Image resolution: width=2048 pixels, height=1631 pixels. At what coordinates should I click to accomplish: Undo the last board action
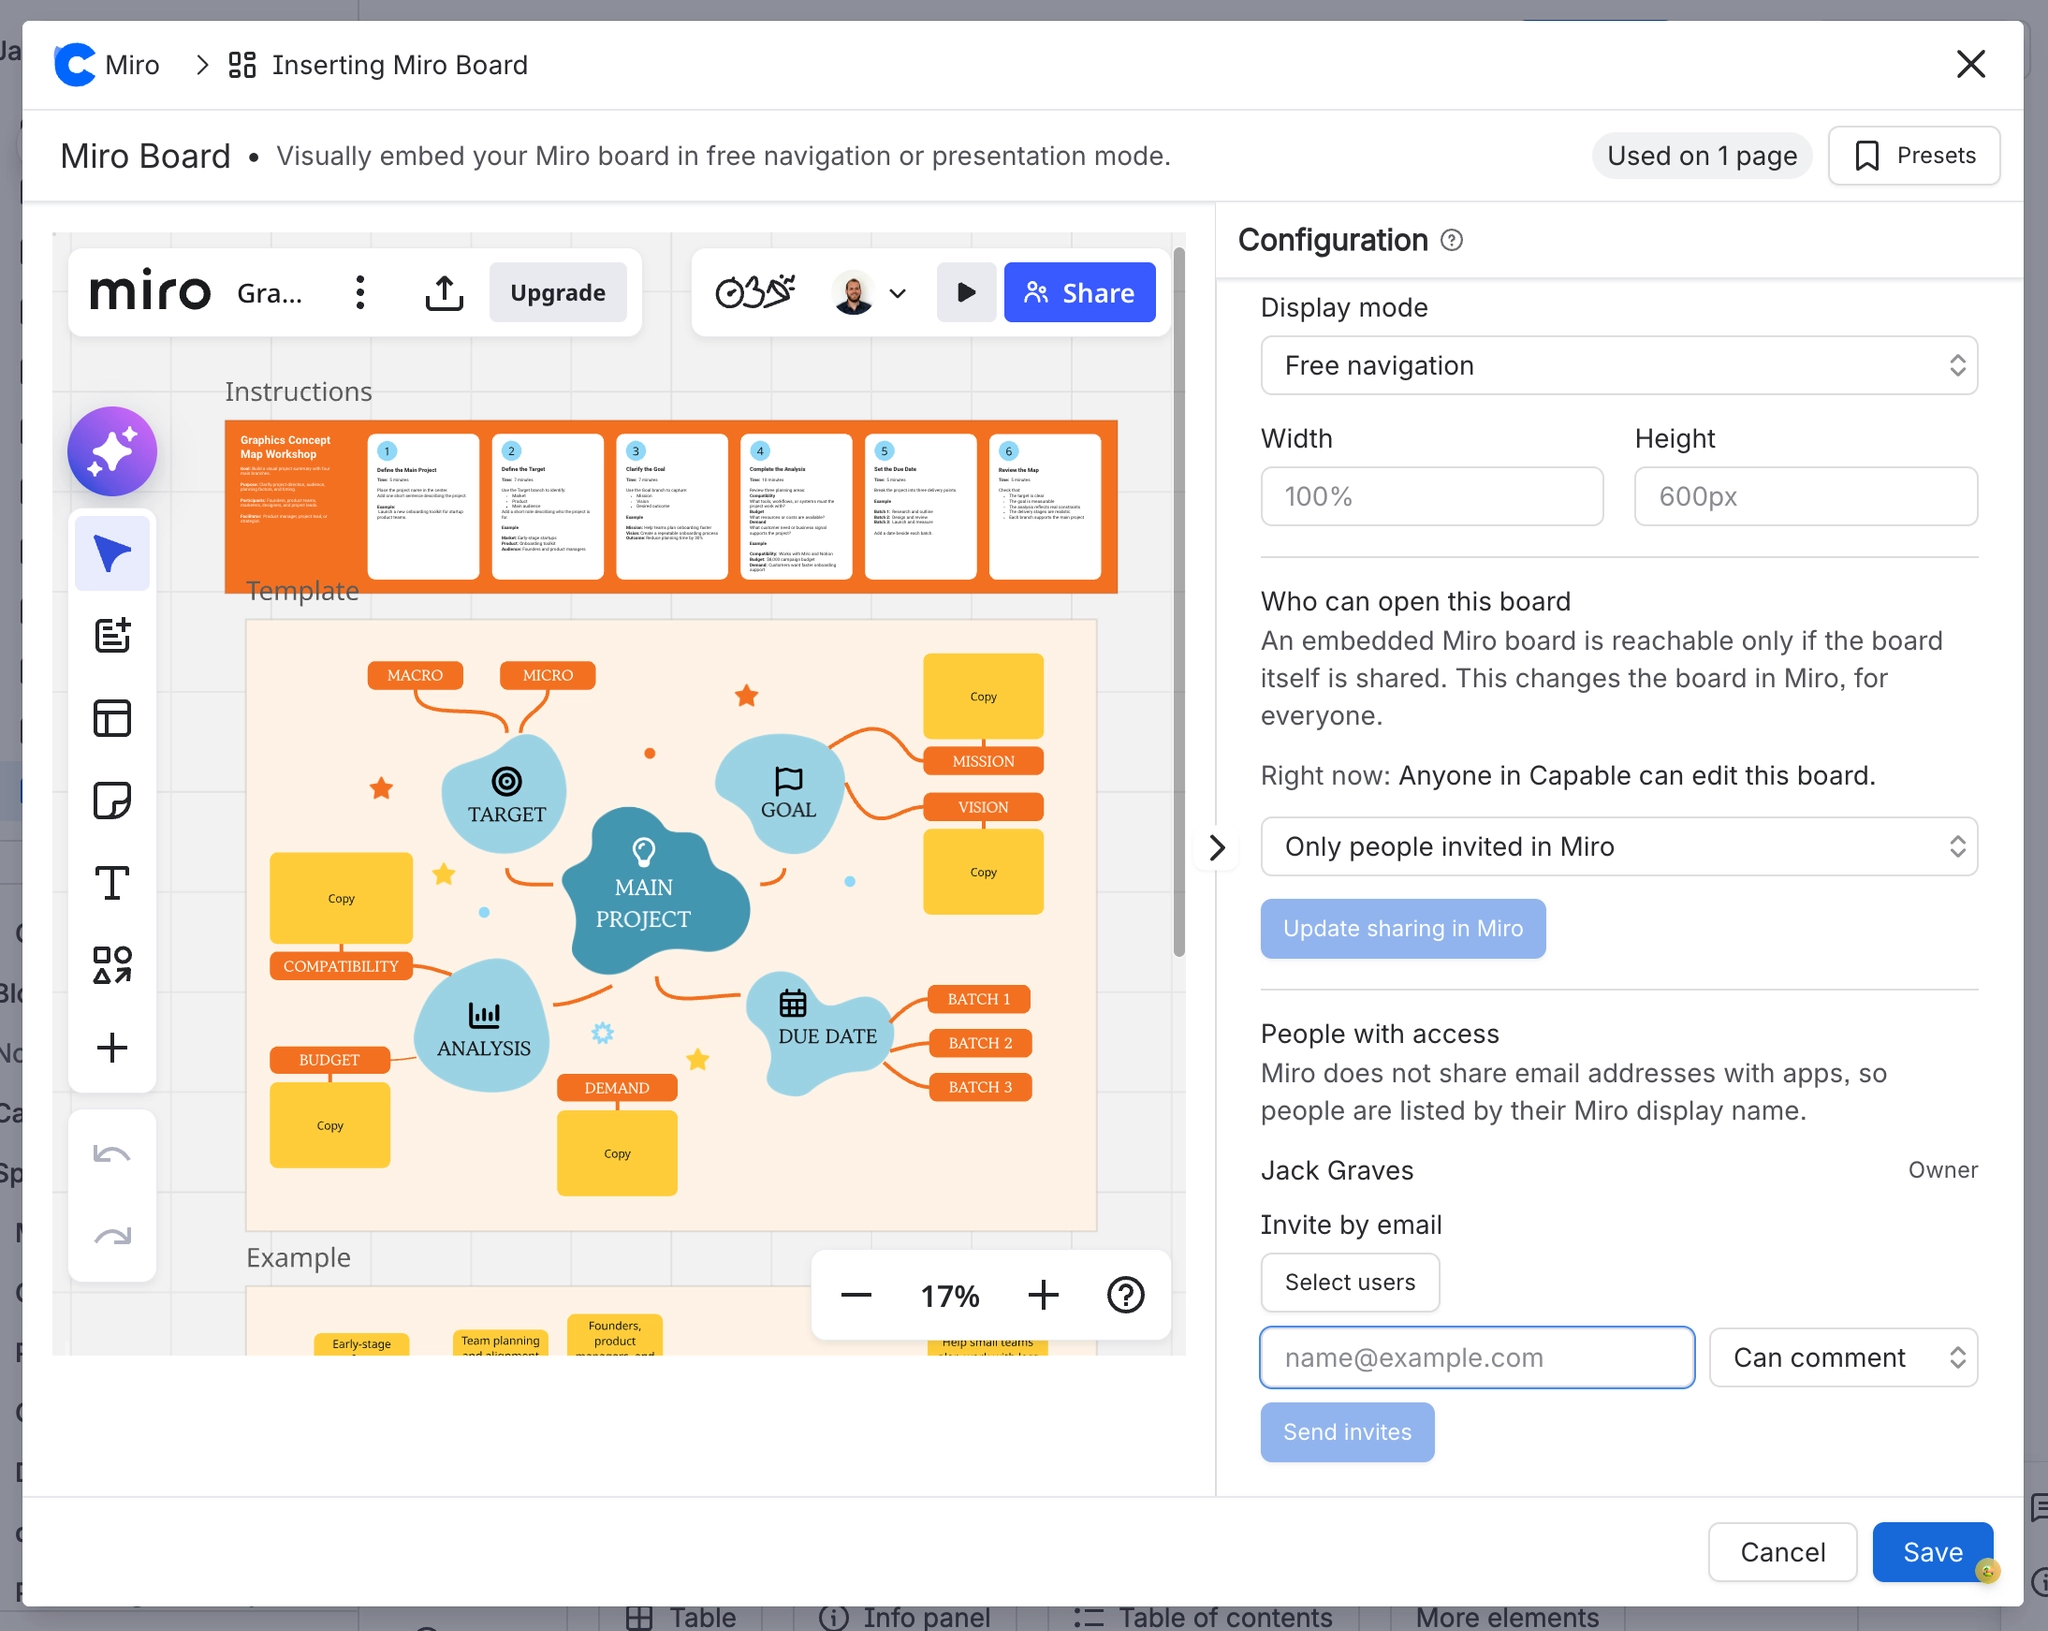[112, 1155]
